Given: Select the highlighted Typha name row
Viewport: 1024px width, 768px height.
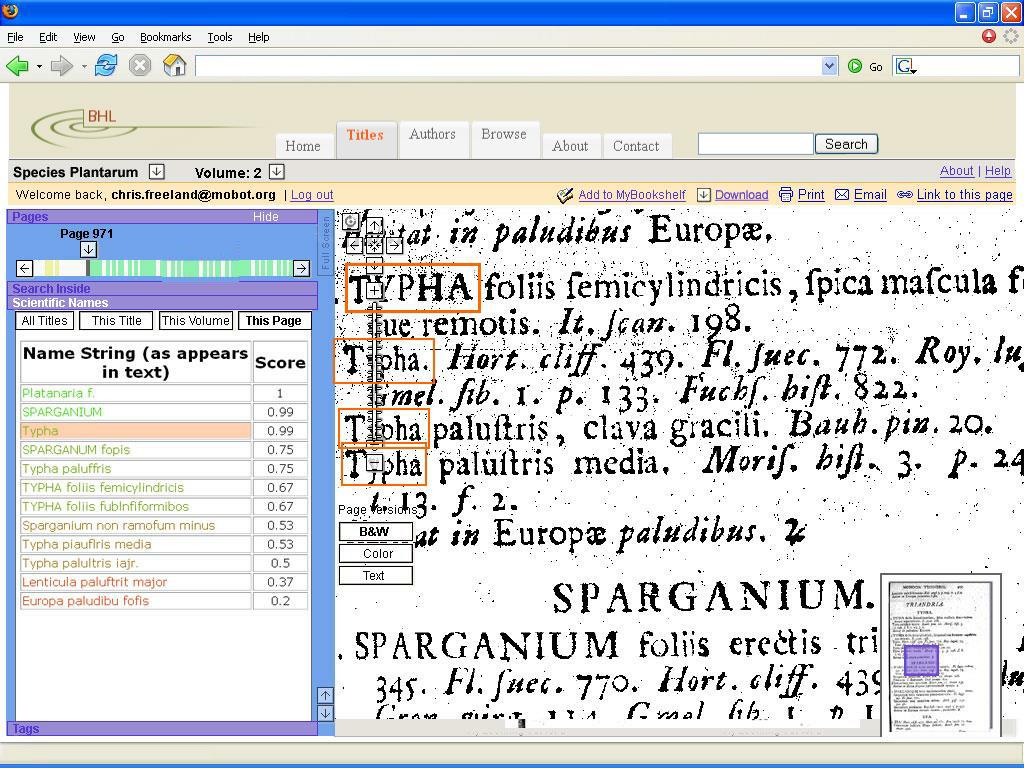Looking at the screenshot, I should tap(136, 431).
